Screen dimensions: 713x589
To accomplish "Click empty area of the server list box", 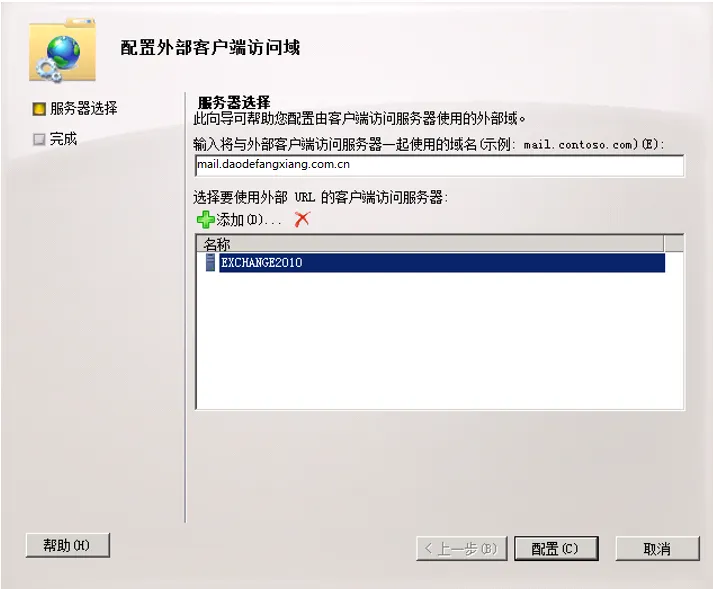I will 439,341.
